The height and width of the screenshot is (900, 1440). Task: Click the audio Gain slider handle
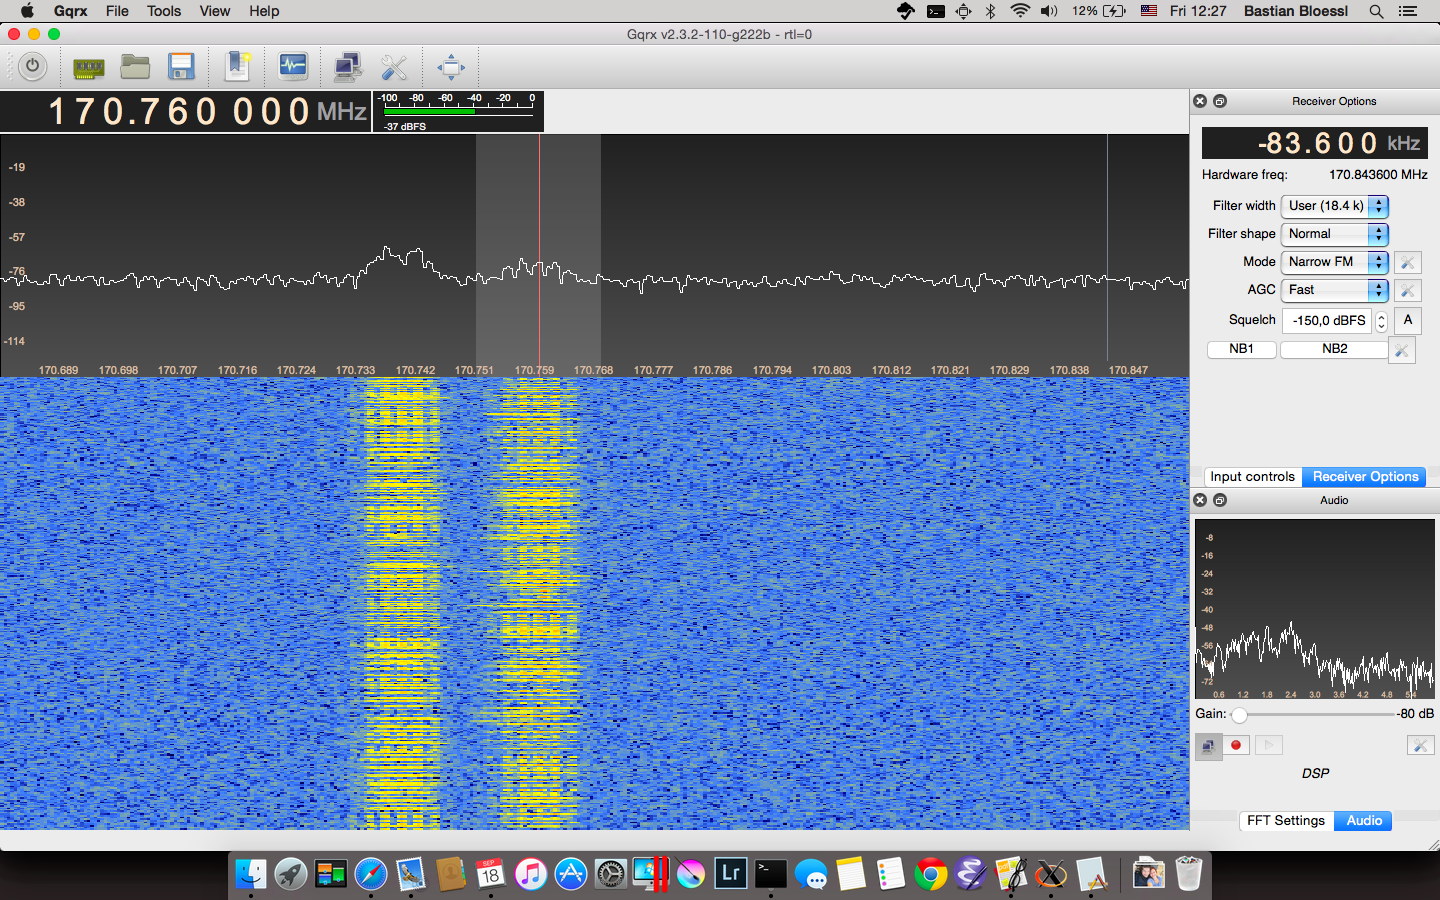click(x=1239, y=715)
